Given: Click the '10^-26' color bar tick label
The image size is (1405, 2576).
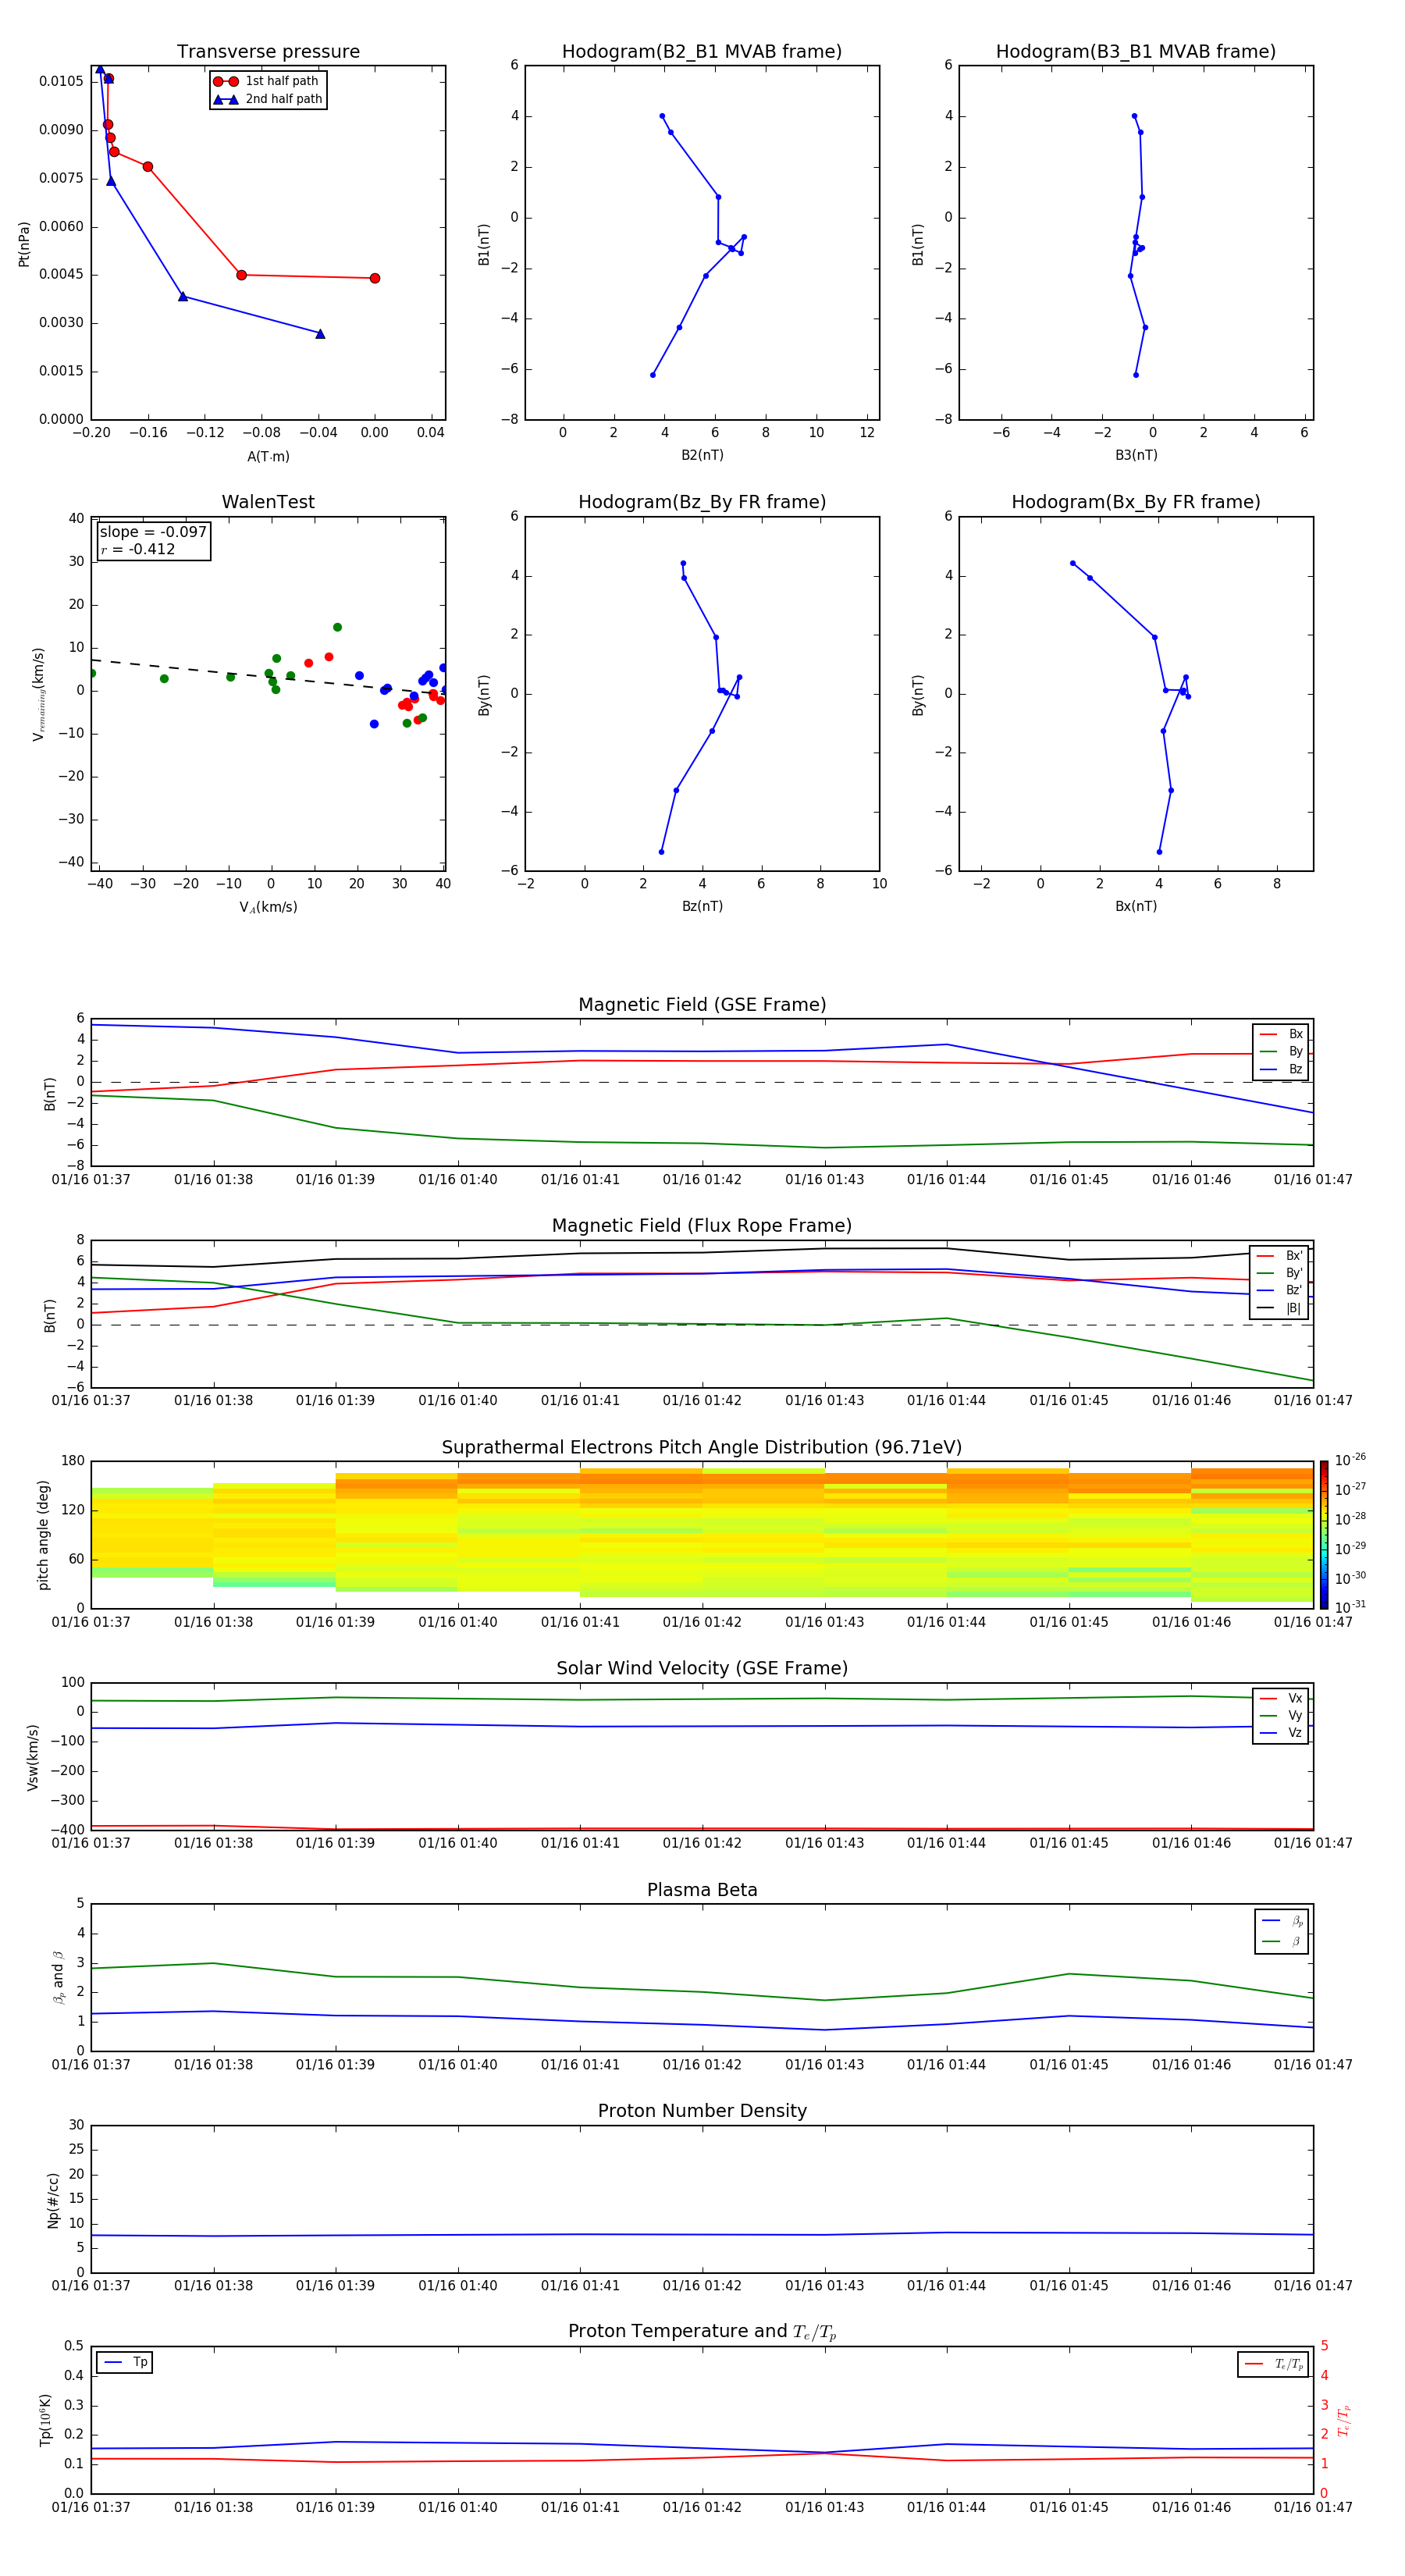Looking at the screenshot, I should click(1350, 1460).
